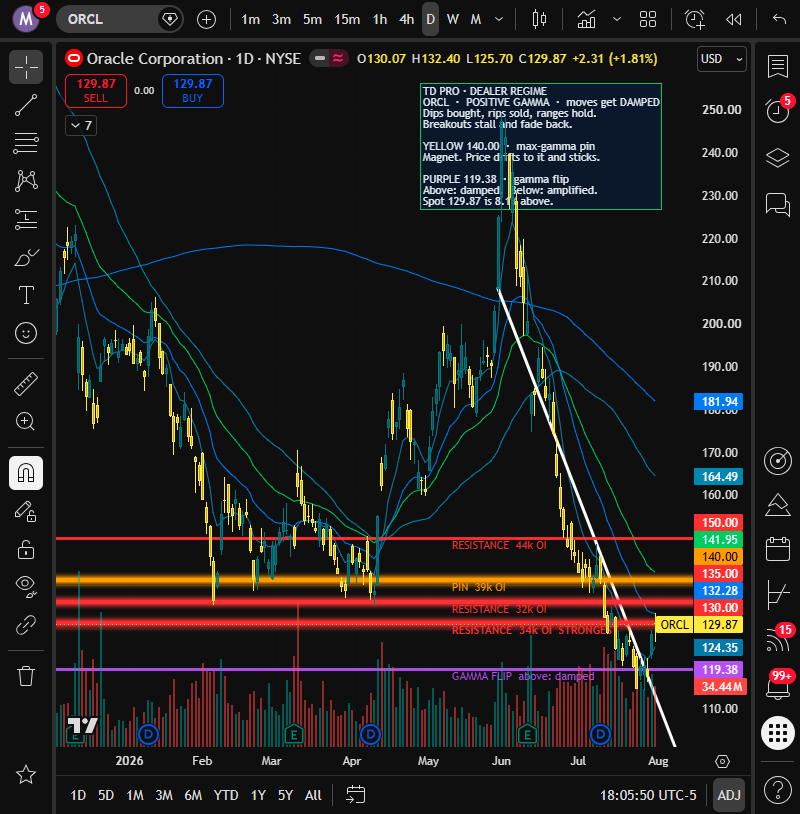Open the Indicators button
This screenshot has width=800, height=814.
click(587, 19)
